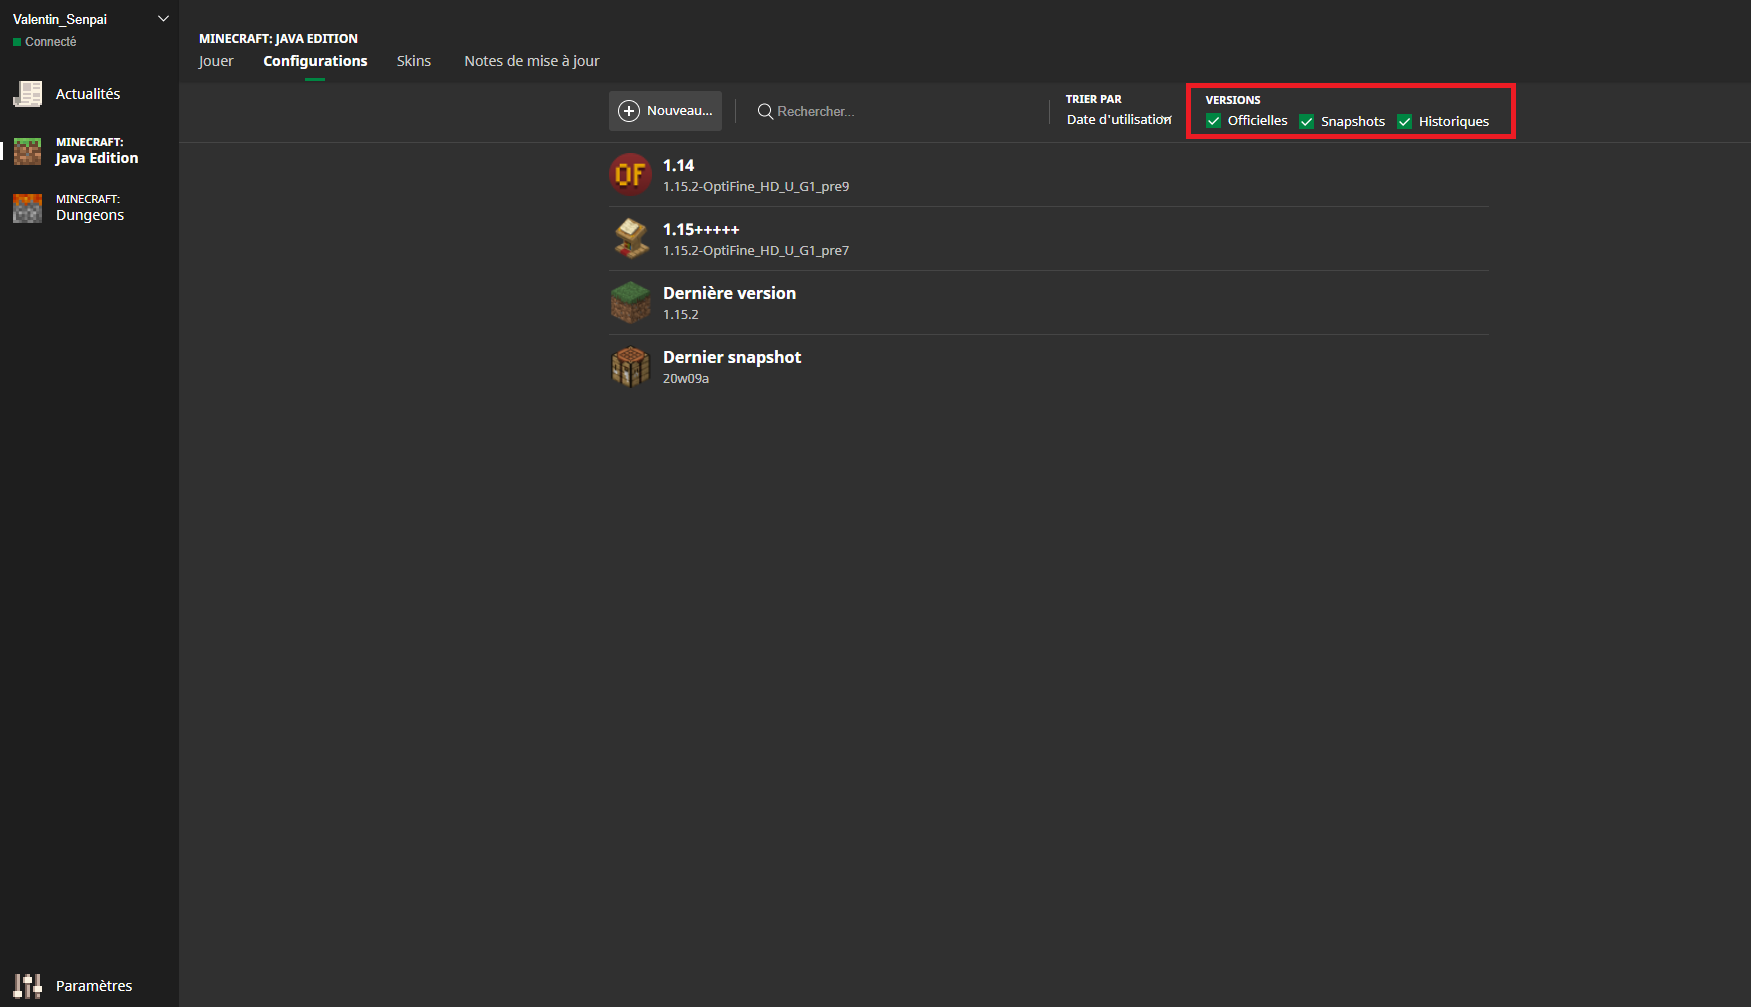Click the 1.15.2 version text
1751x1007 pixels.
681,315
